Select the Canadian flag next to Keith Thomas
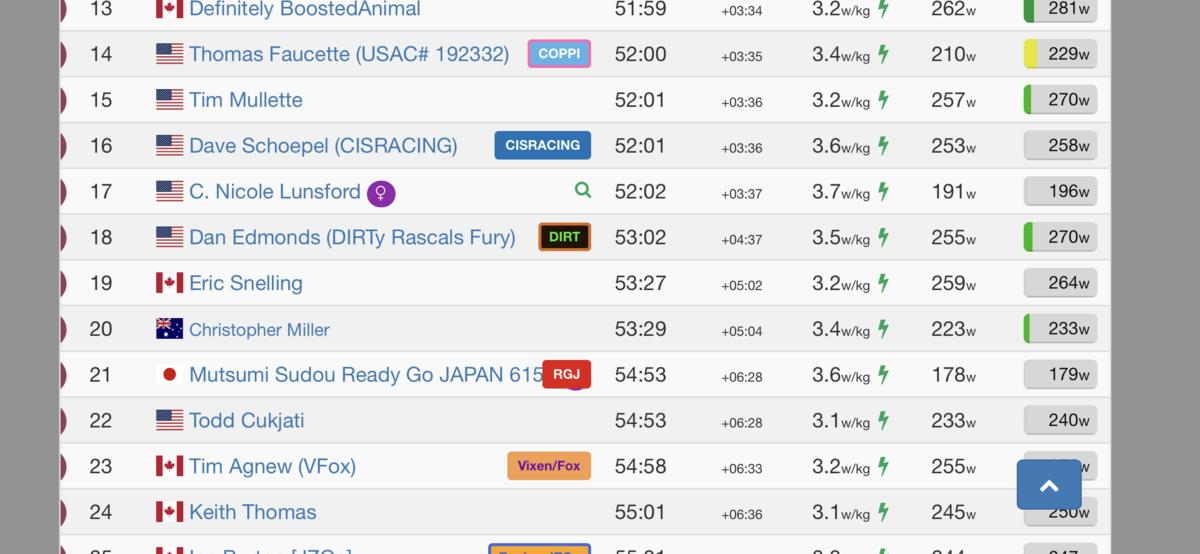1200x554 pixels. click(170, 512)
